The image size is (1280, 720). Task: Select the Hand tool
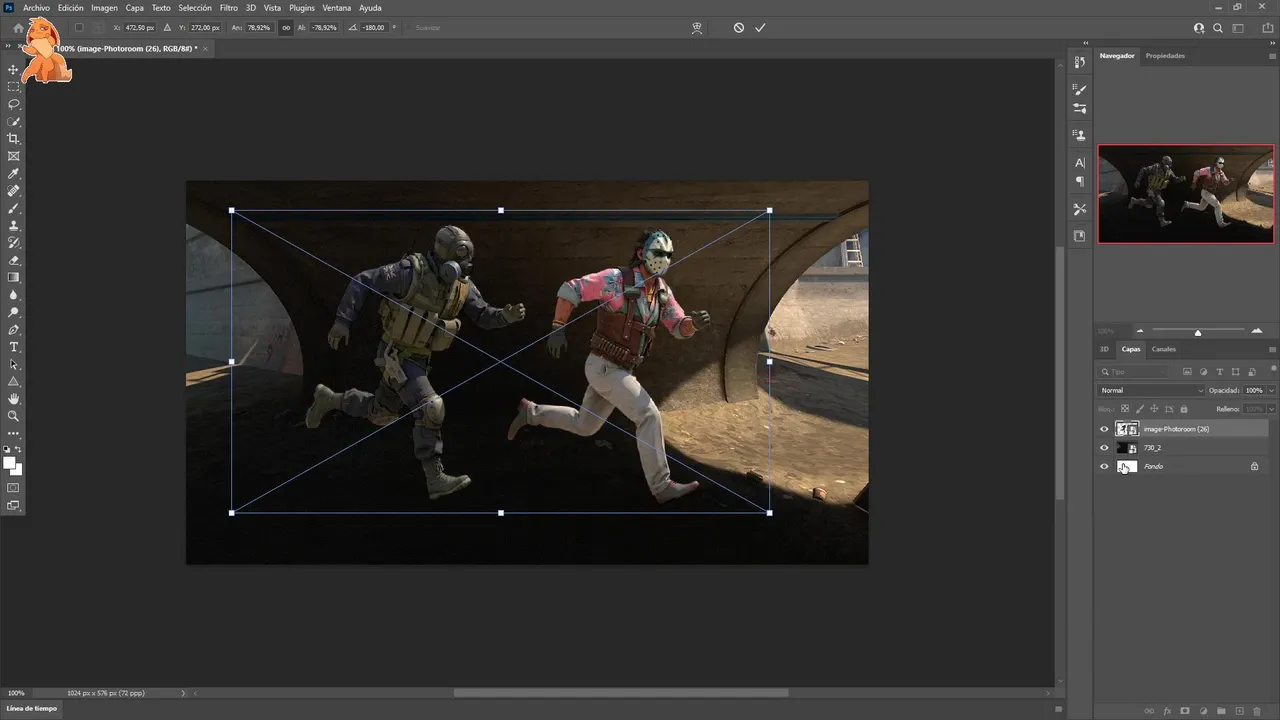pos(14,399)
